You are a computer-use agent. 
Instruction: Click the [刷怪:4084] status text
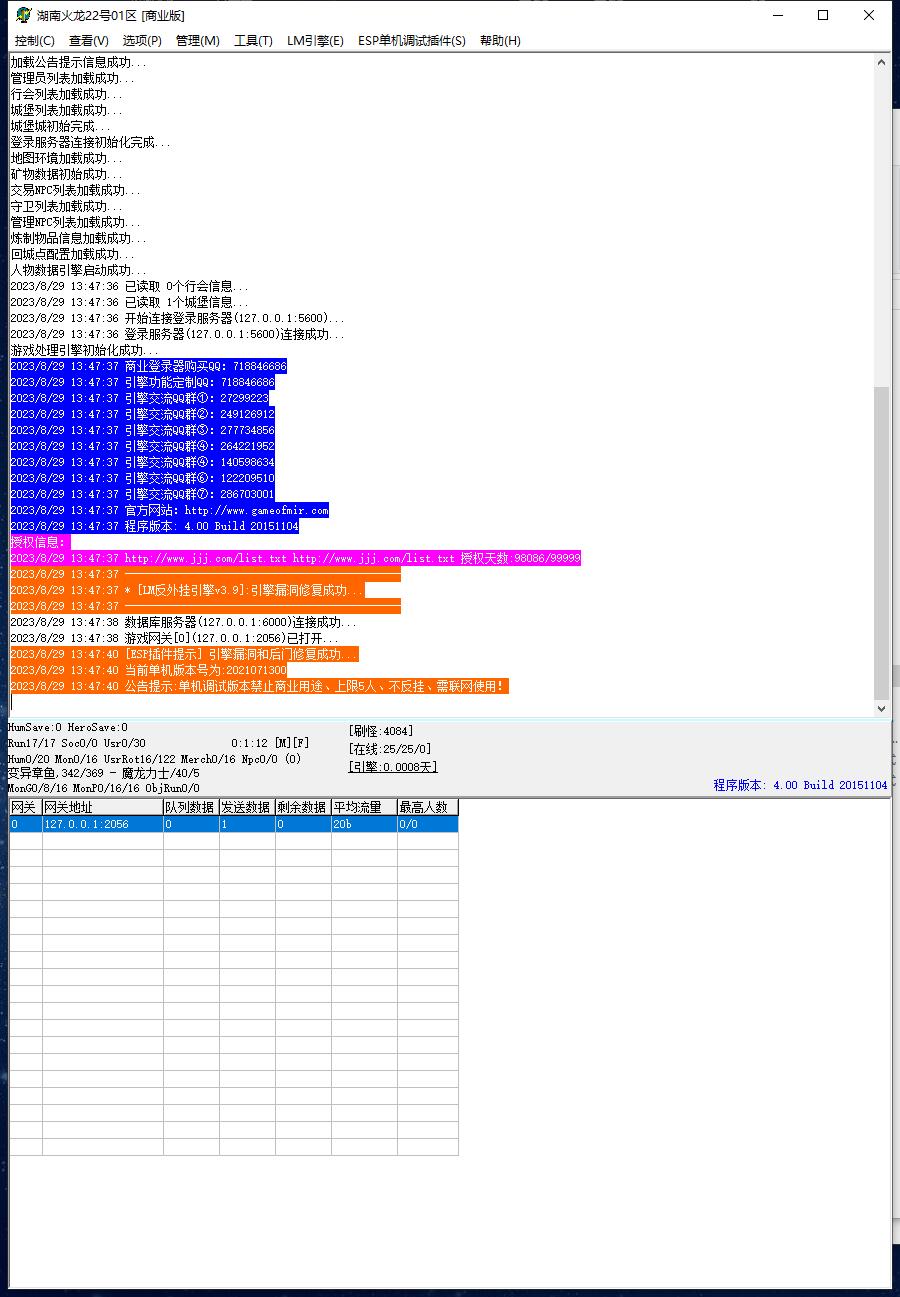381,731
